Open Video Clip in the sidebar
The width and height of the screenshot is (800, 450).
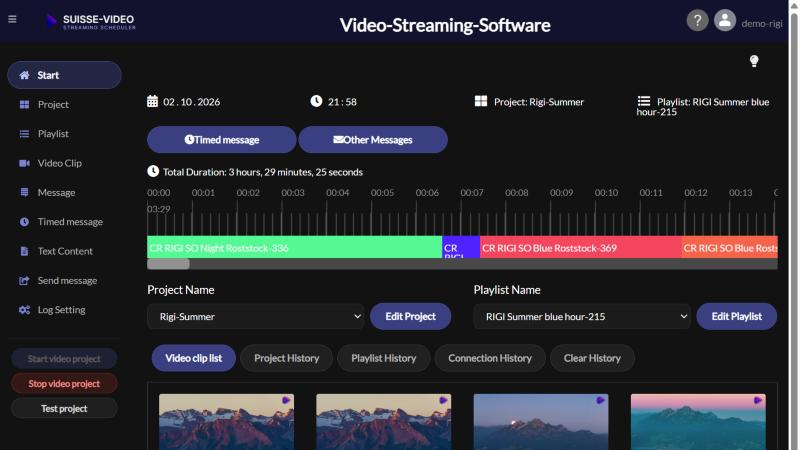pyautogui.click(x=64, y=163)
